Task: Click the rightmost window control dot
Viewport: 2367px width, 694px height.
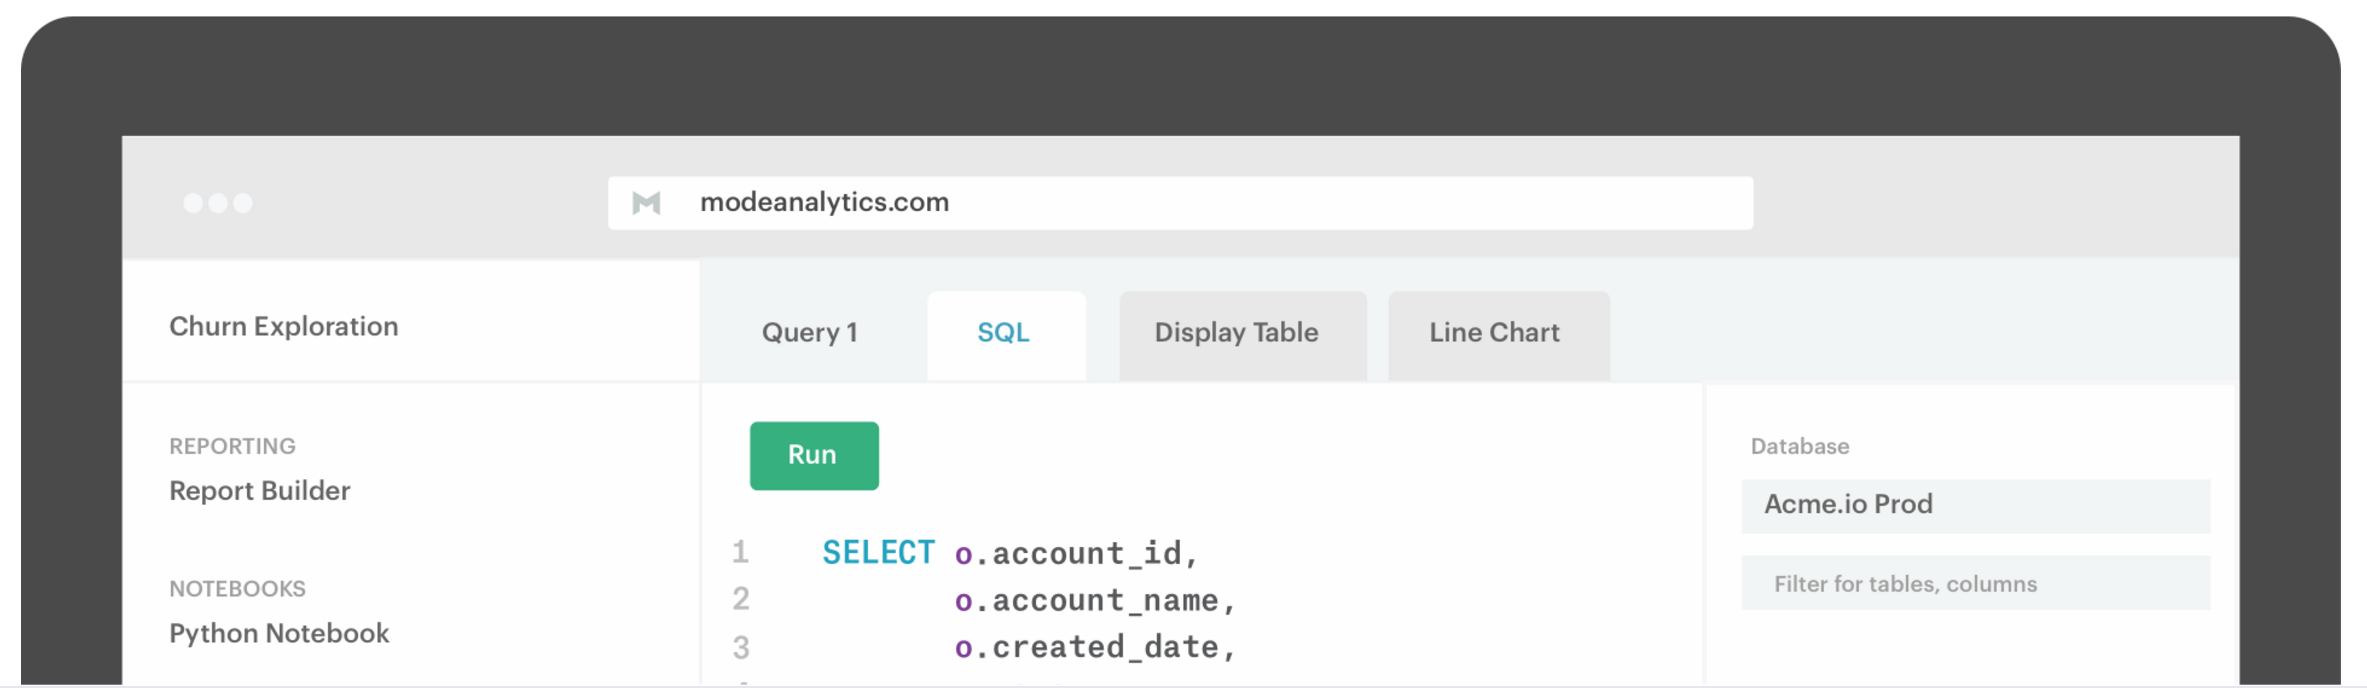Action: click(243, 203)
